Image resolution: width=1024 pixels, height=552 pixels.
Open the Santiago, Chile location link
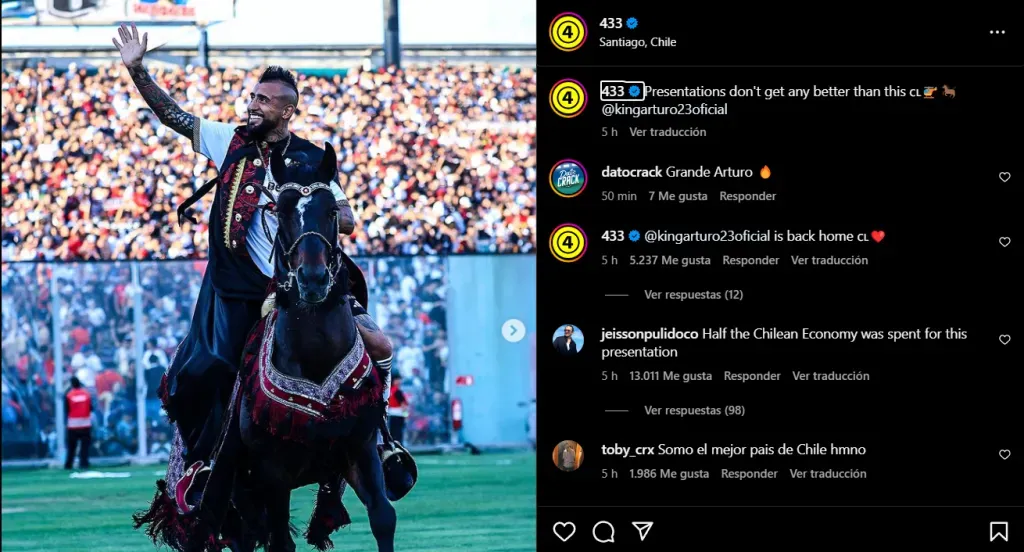tap(637, 42)
